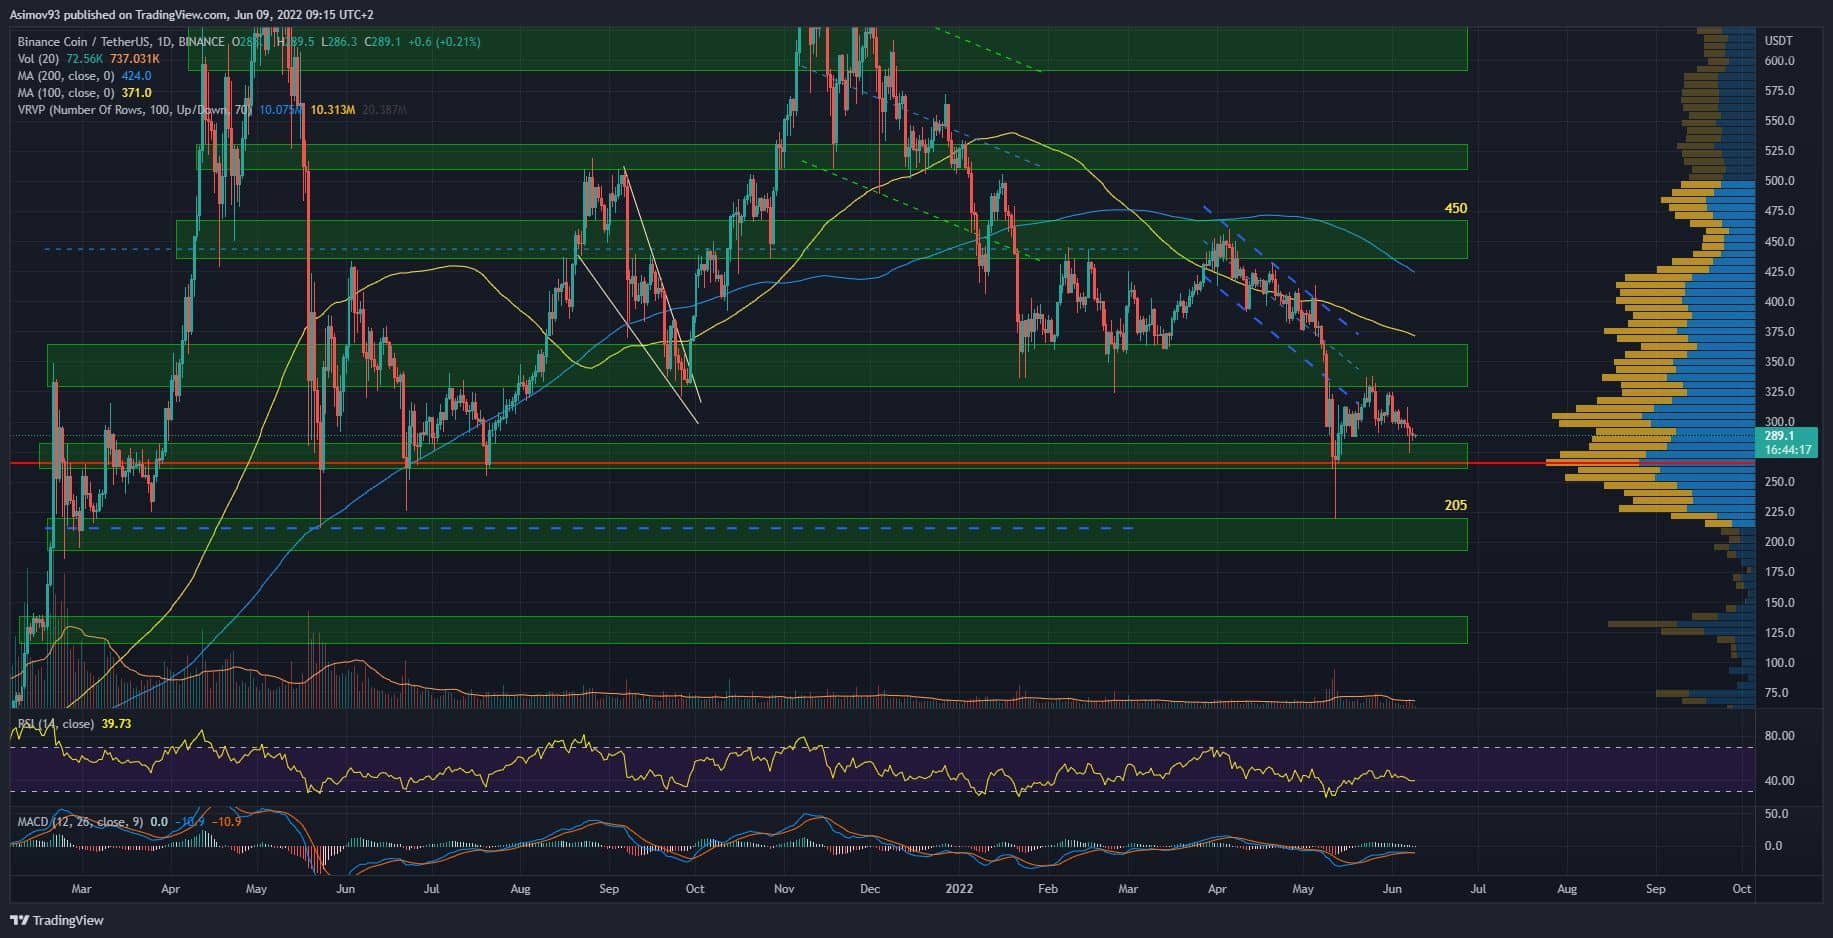Click the MA (200, close, 0) legend
This screenshot has height=938, width=1833.
pyautogui.click(x=66, y=76)
